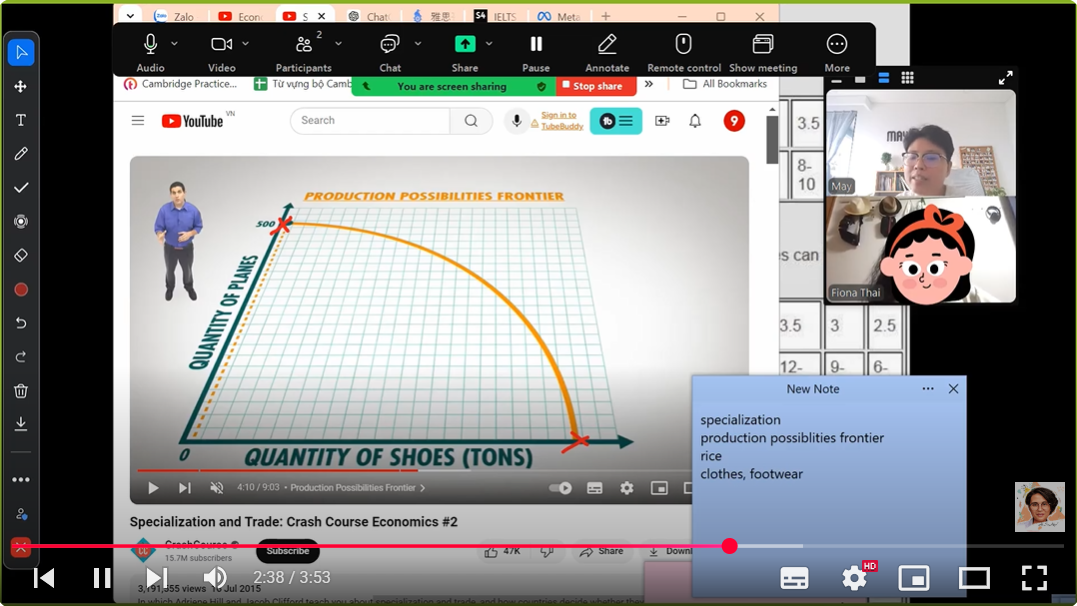The height and width of the screenshot is (606, 1077).
Task: Focus the YouTube Search field
Action: tap(371, 120)
